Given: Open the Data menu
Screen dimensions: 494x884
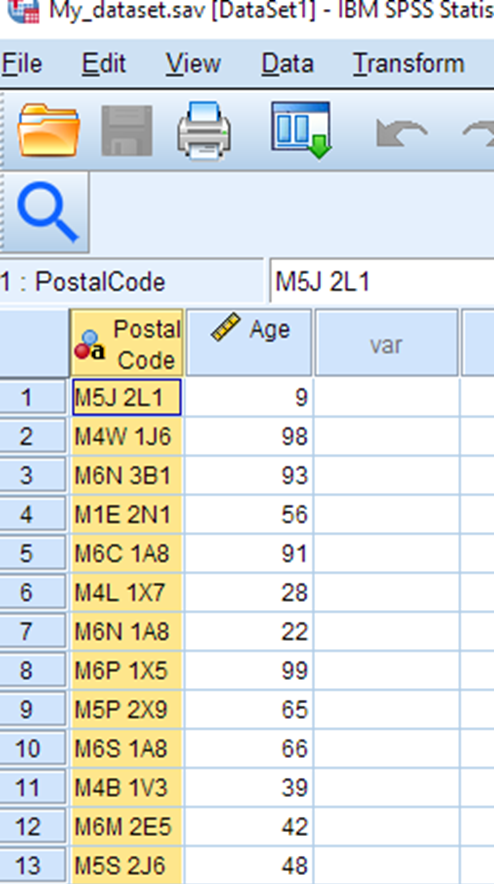Looking at the screenshot, I should coord(288,63).
